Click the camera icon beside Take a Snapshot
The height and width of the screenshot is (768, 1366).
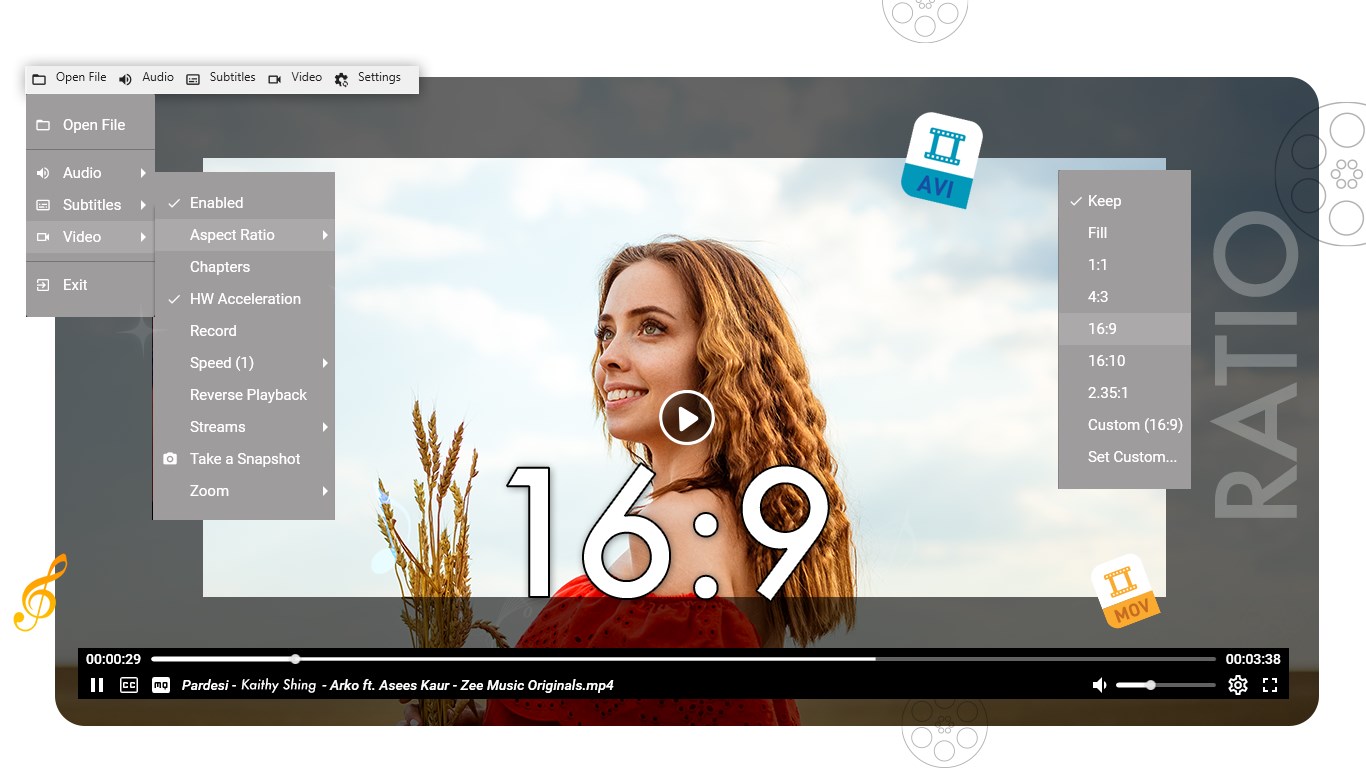[170, 458]
